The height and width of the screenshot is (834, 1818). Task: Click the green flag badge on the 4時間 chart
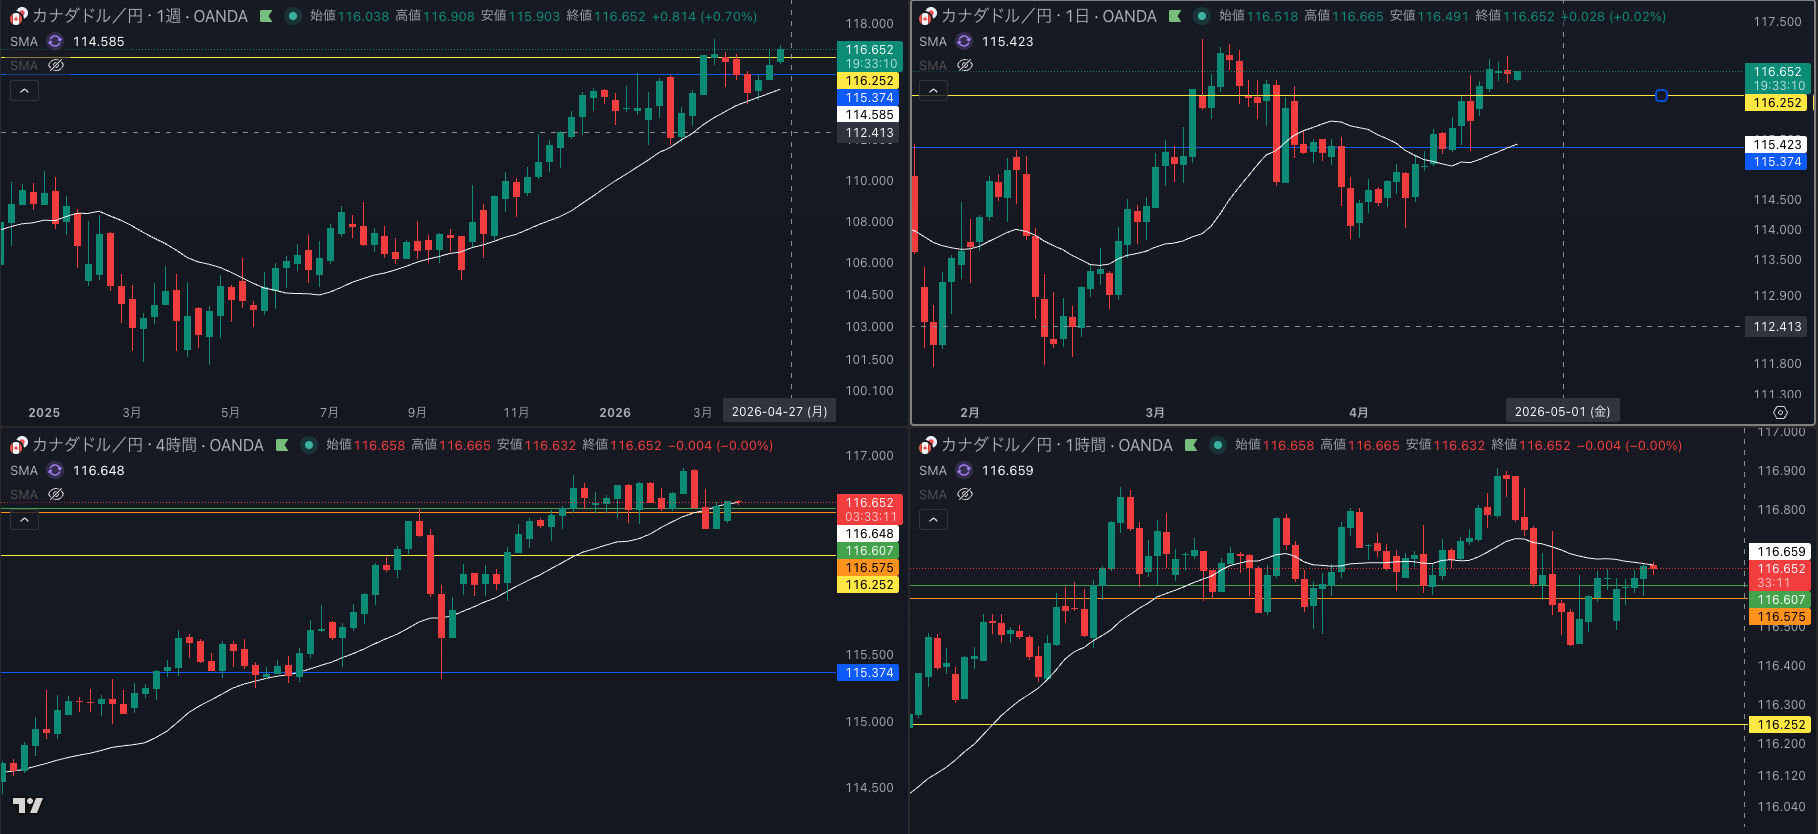point(282,445)
